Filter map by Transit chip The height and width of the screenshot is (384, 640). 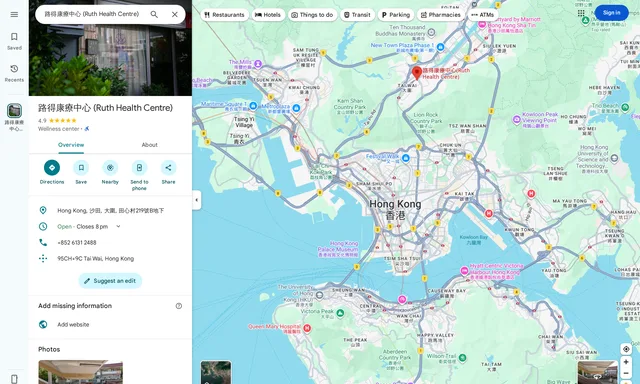pyautogui.click(x=357, y=15)
